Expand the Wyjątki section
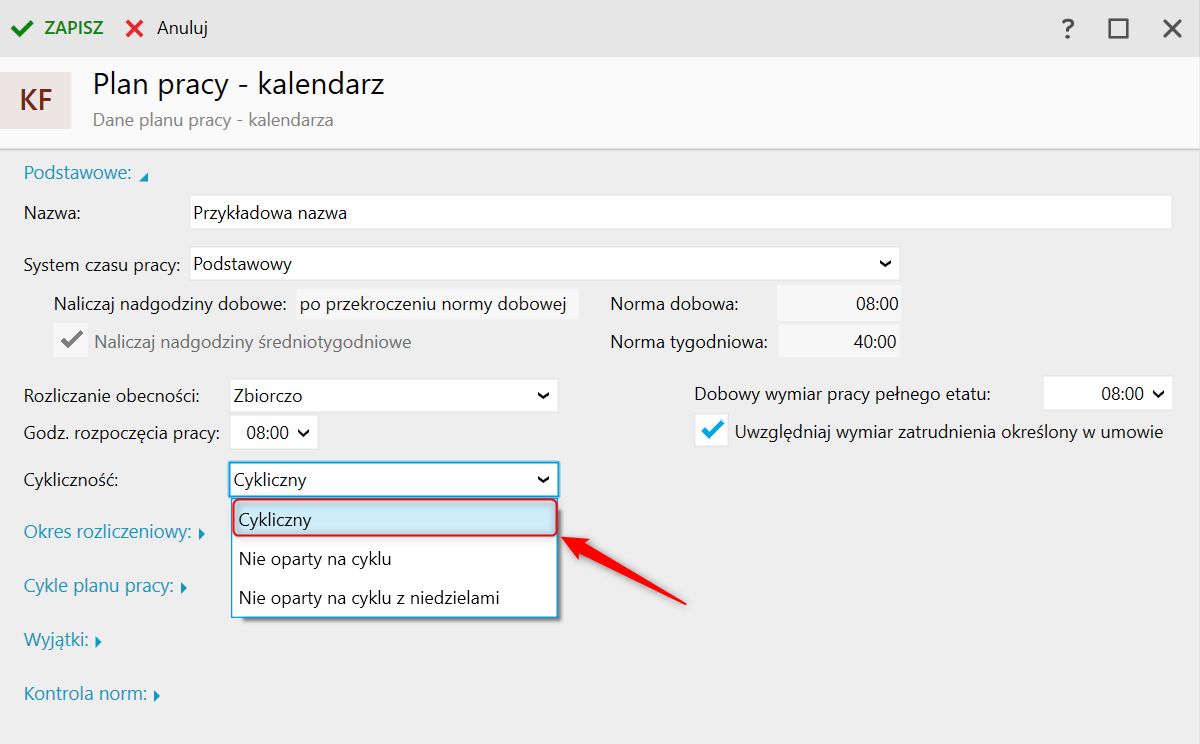This screenshot has height=744, width=1200. pos(98,642)
